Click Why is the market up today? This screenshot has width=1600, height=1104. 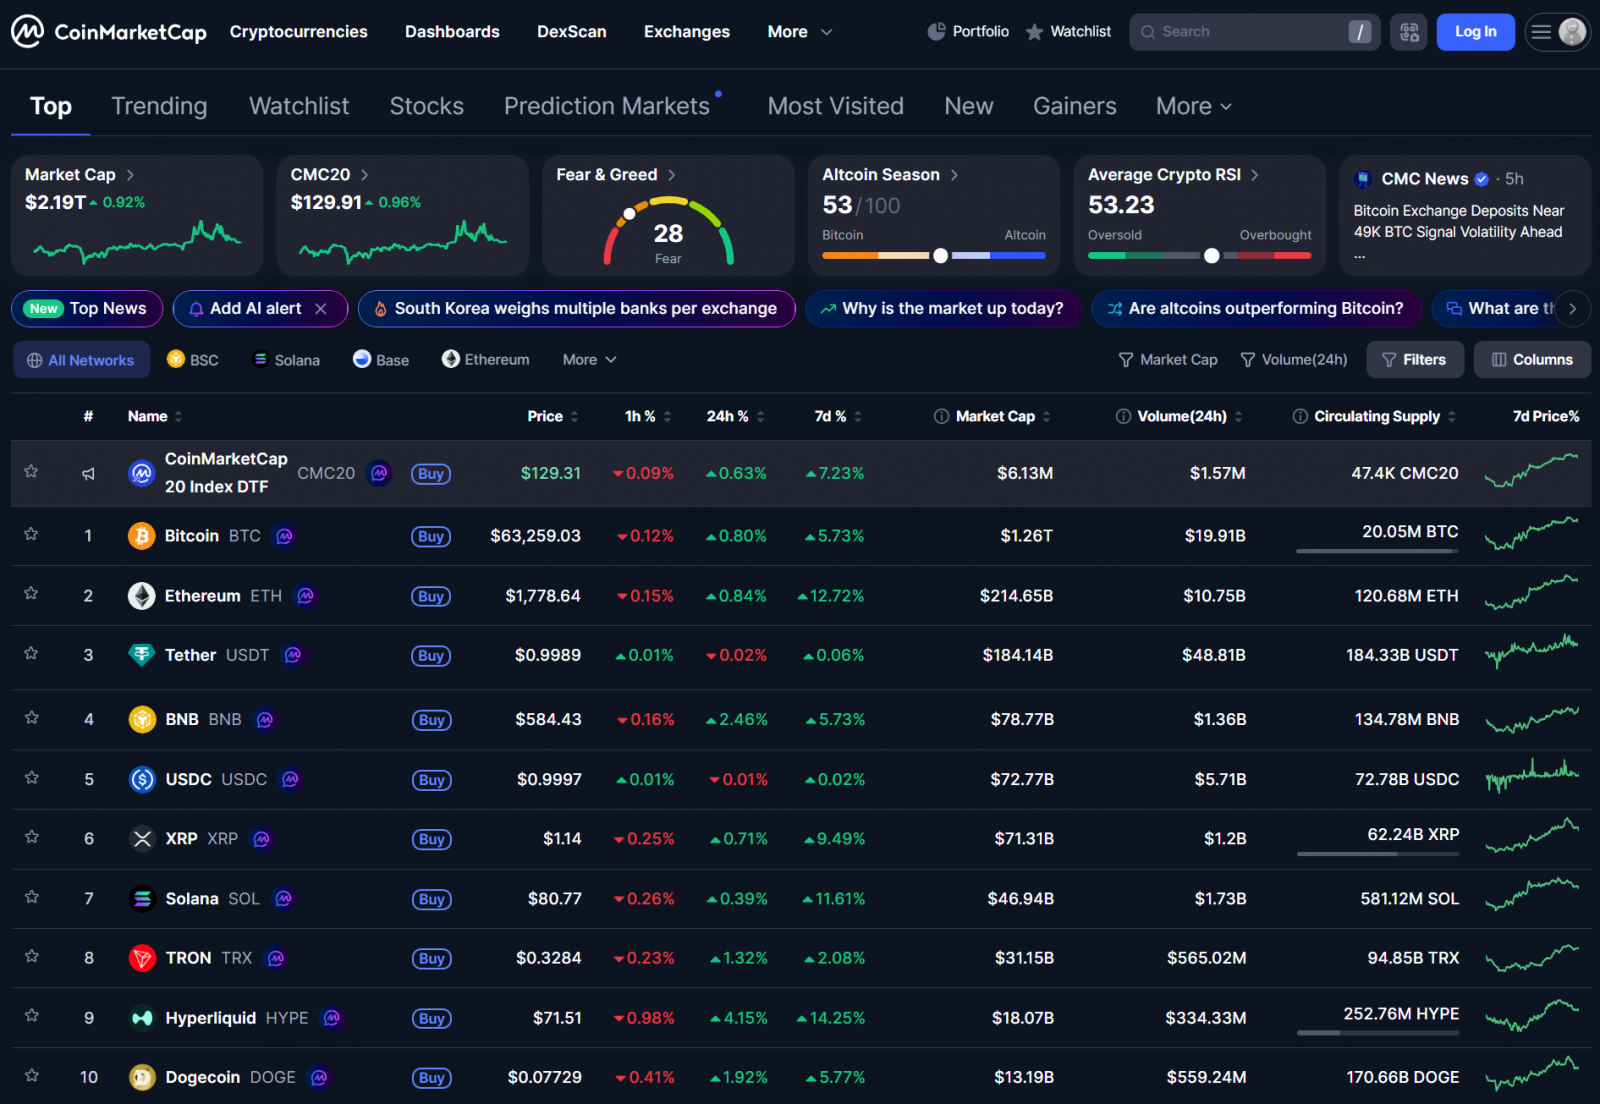click(x=943, y=309)
